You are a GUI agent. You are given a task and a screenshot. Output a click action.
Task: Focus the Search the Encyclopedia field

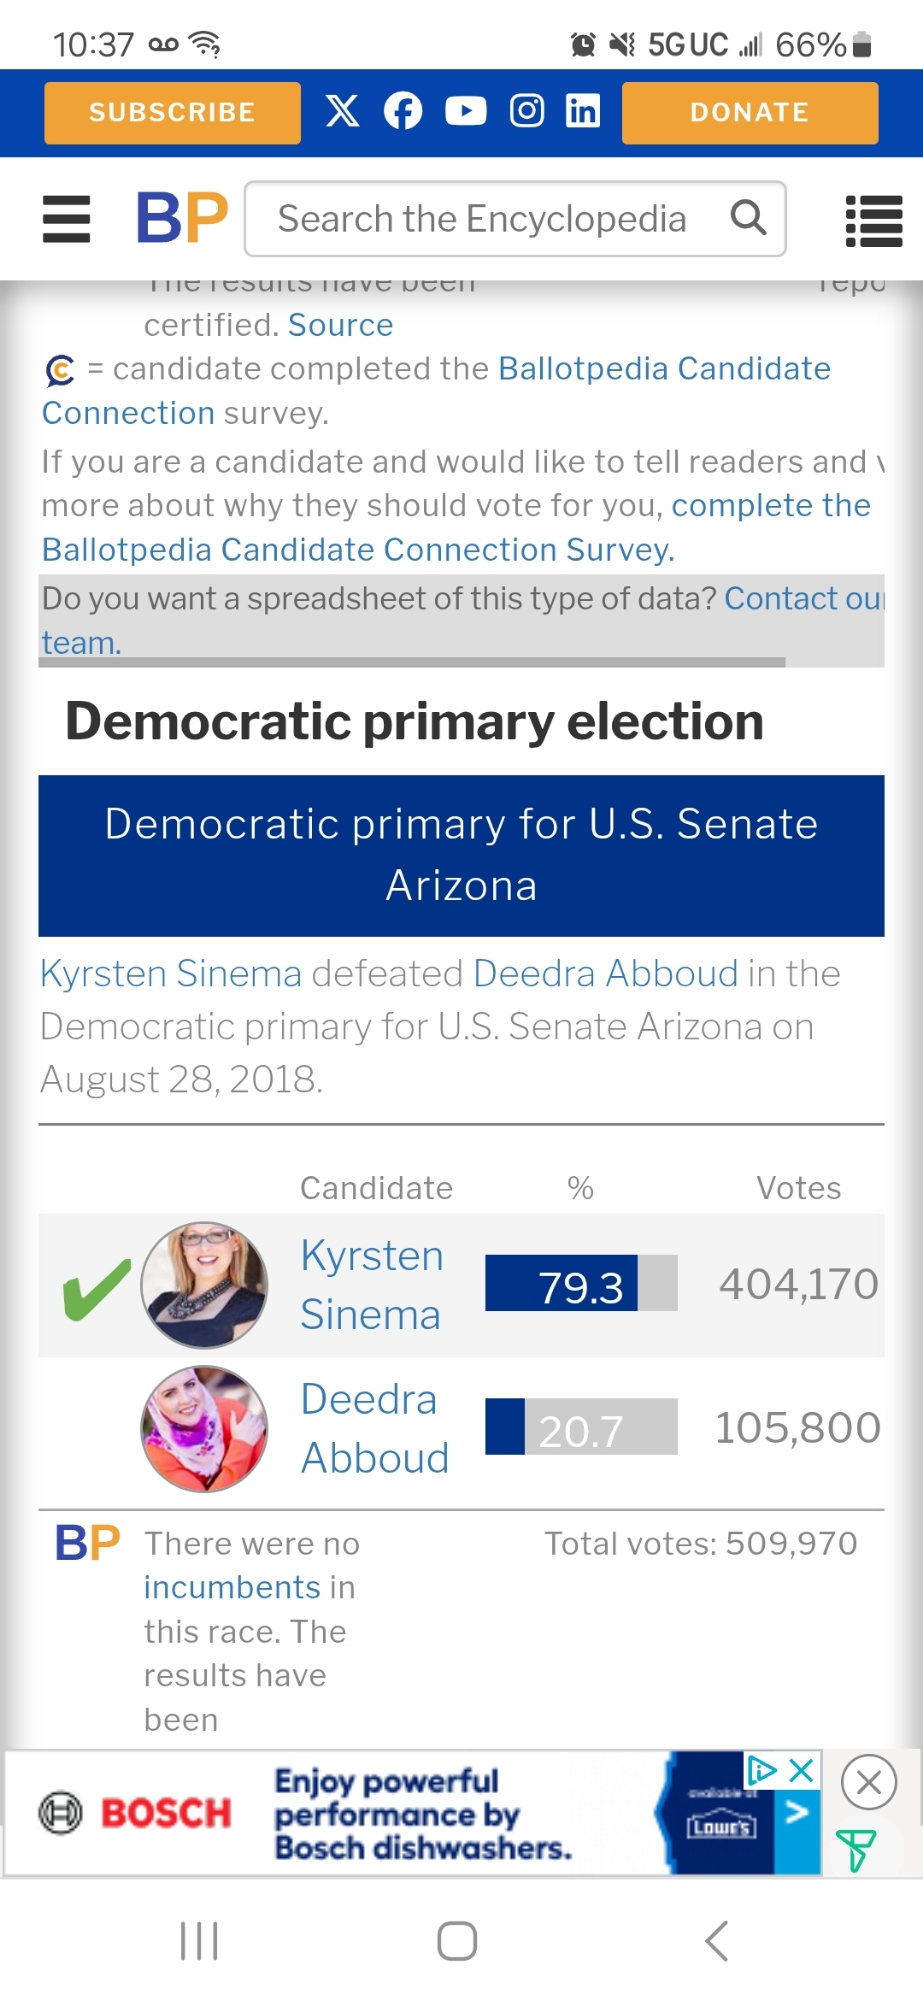click(482, 219)
